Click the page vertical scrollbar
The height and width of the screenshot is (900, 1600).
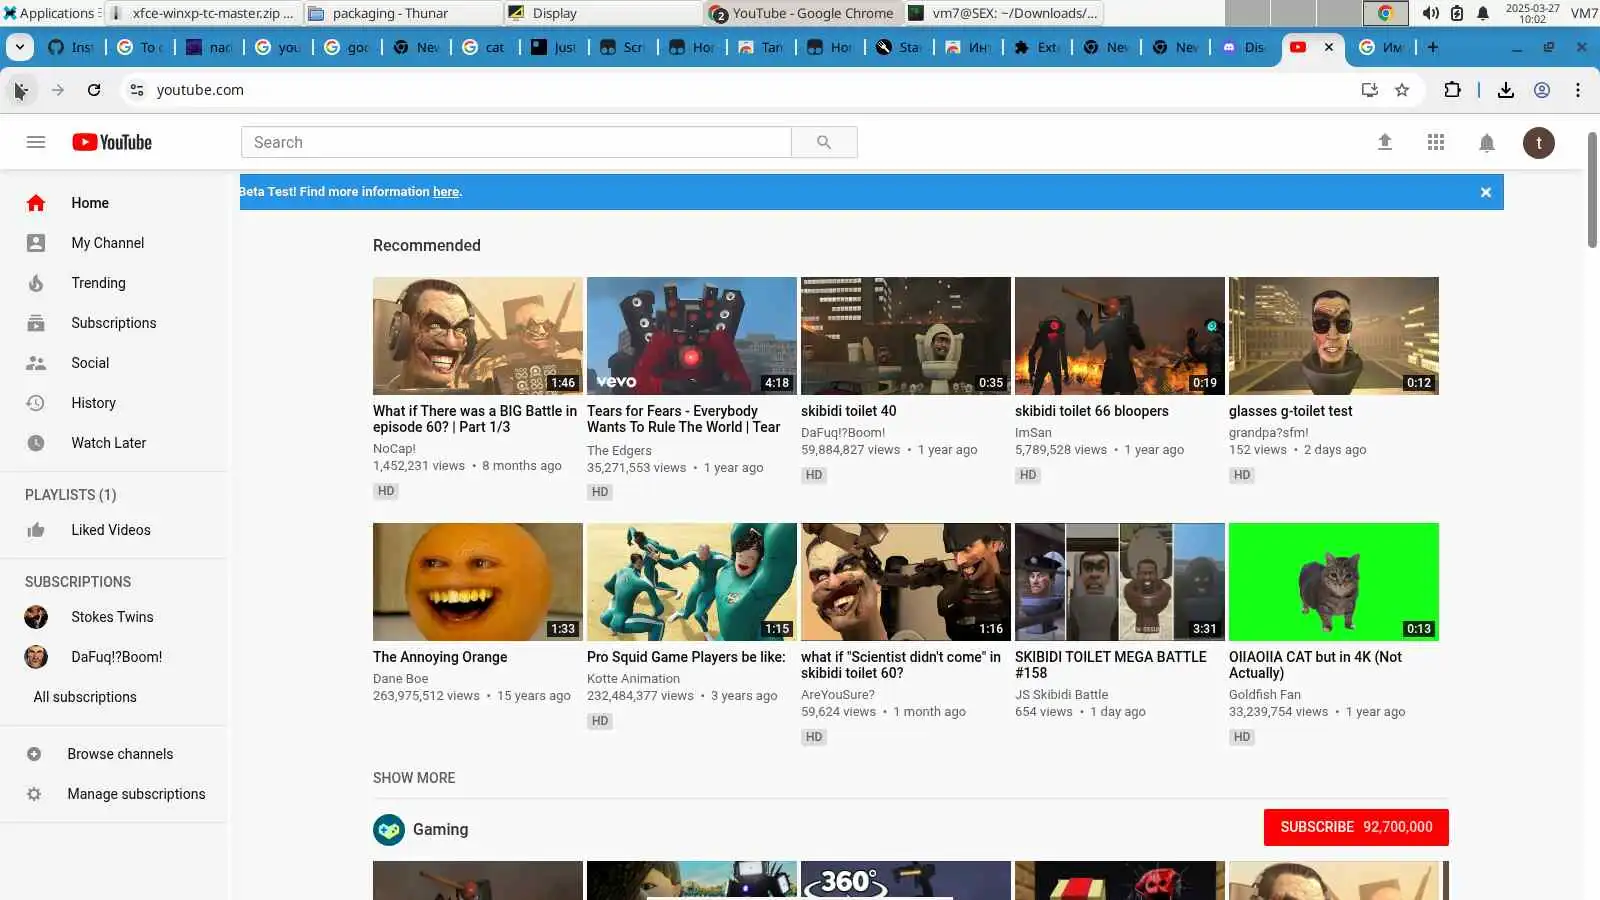[x=1592, y=190]
